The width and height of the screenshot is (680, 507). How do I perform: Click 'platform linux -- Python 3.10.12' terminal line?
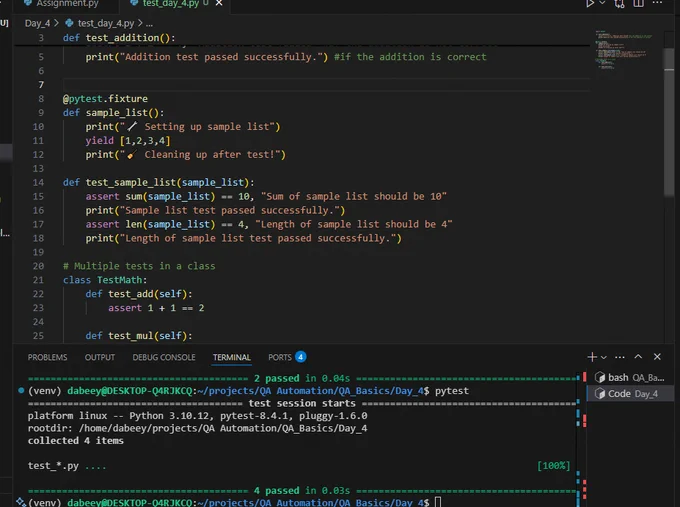(197, 416)
